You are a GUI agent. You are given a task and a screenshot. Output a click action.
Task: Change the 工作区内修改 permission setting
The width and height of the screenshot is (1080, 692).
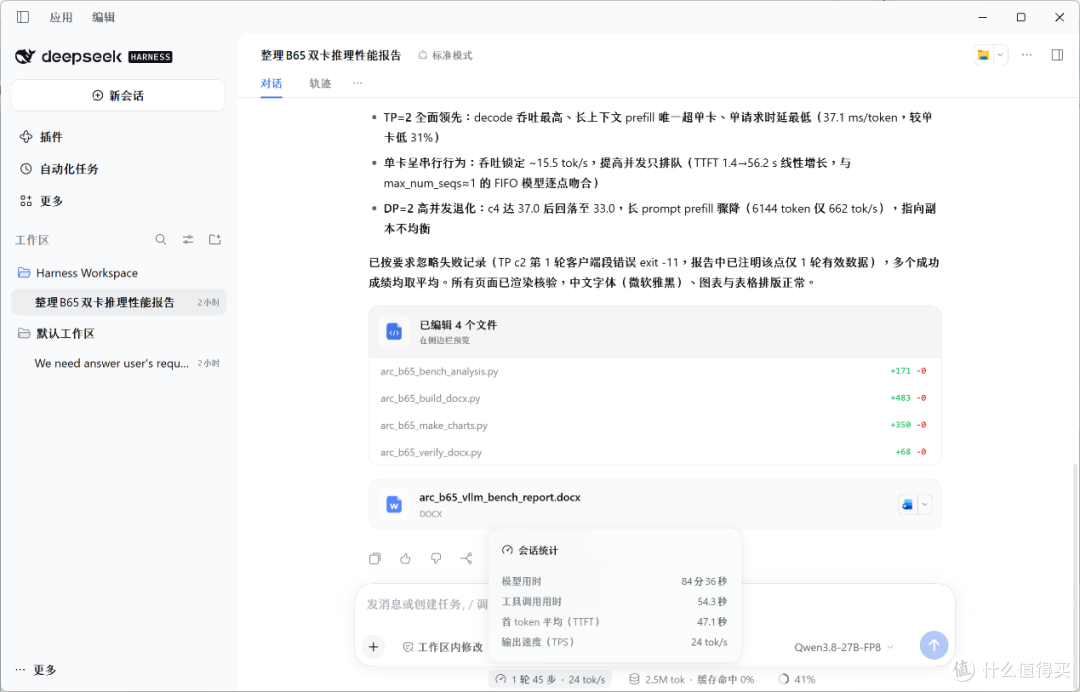point(442,647)
